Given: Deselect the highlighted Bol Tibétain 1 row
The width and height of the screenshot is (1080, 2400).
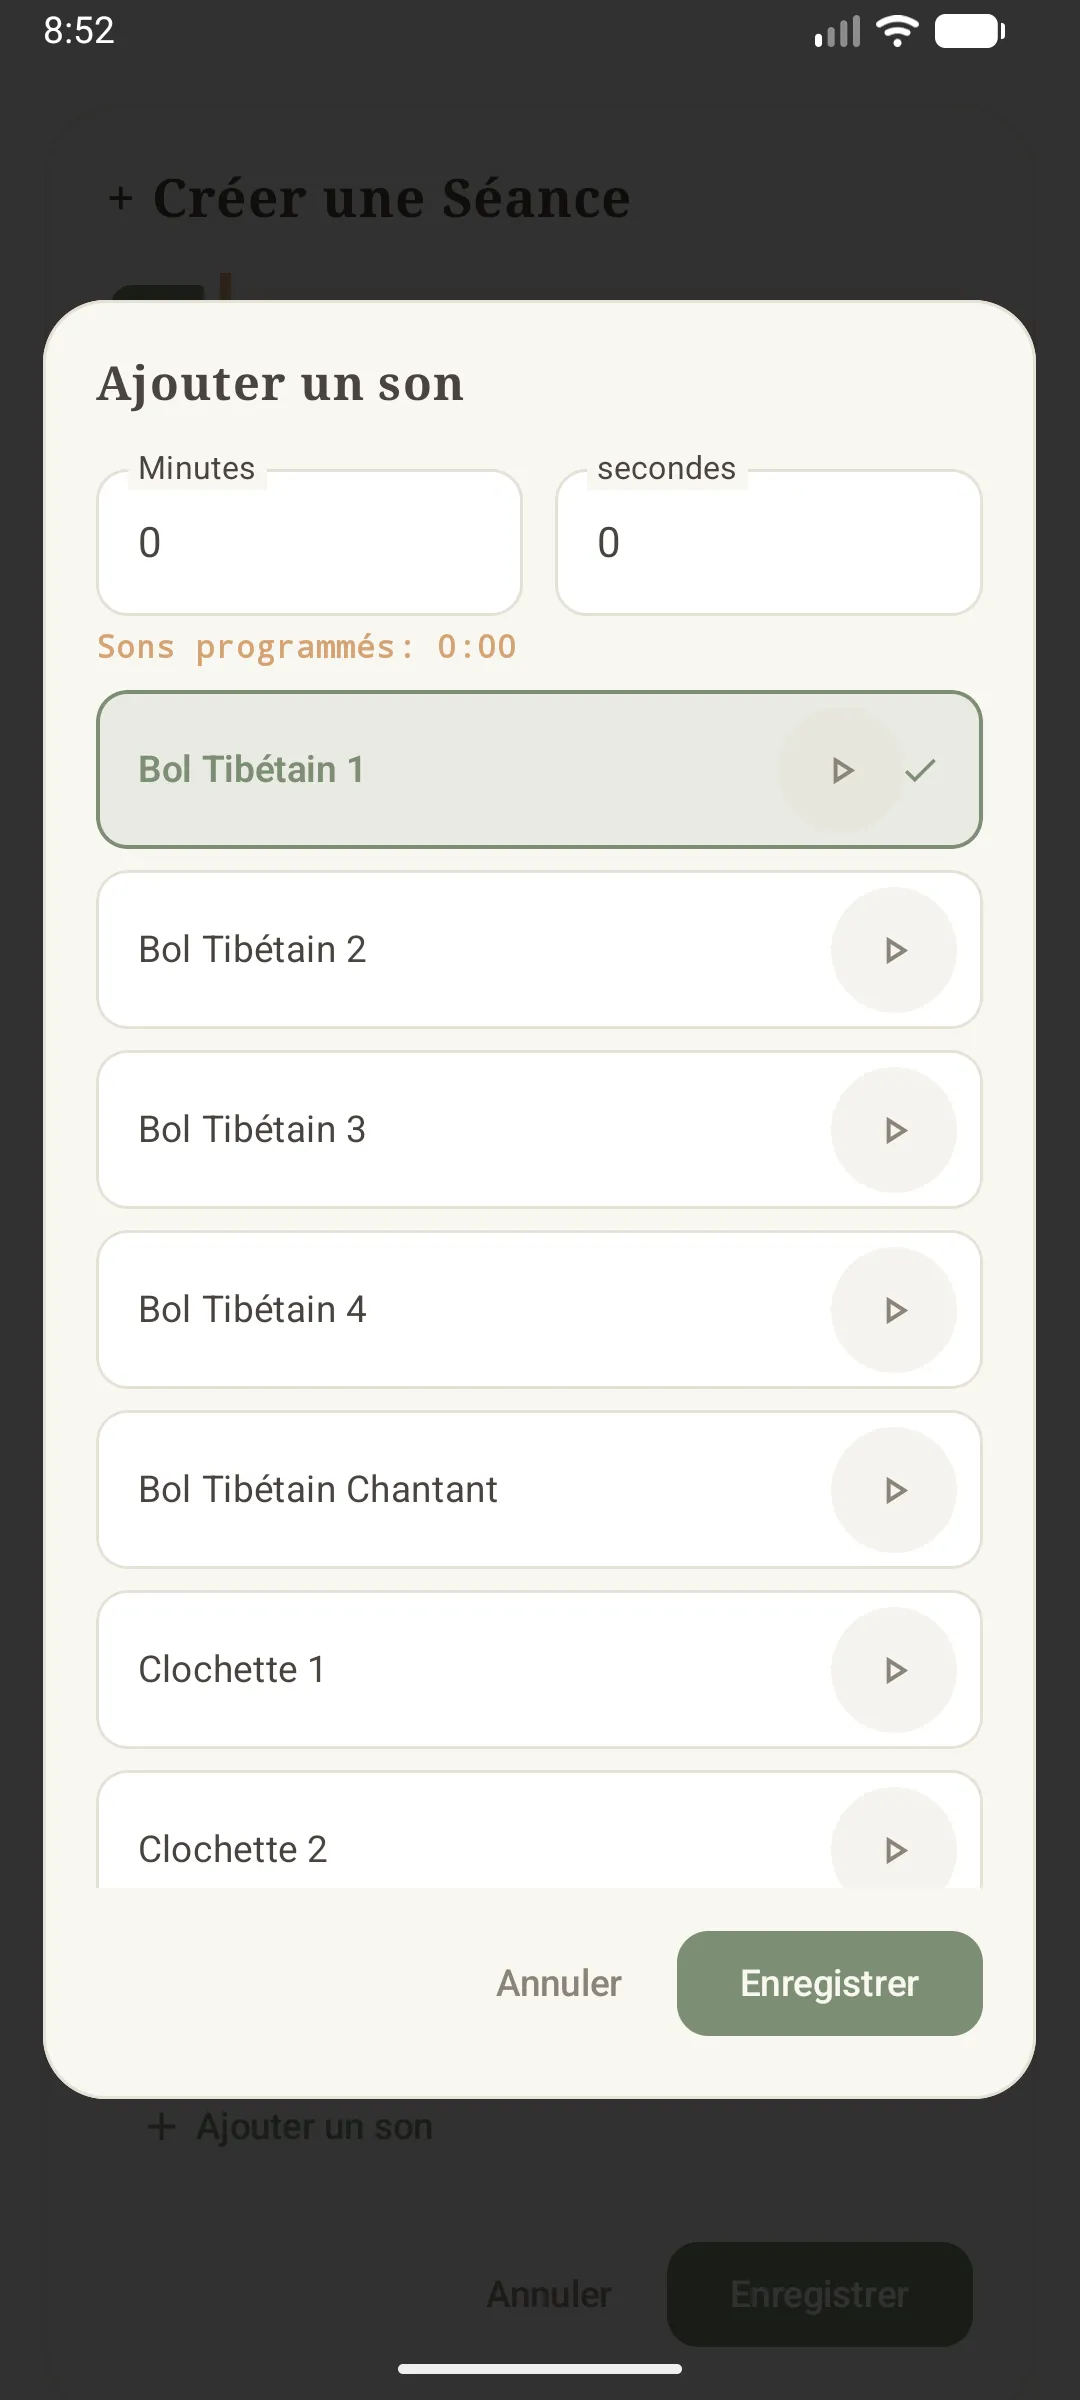Looking at the screenshot, I should (x=539, y=770).
